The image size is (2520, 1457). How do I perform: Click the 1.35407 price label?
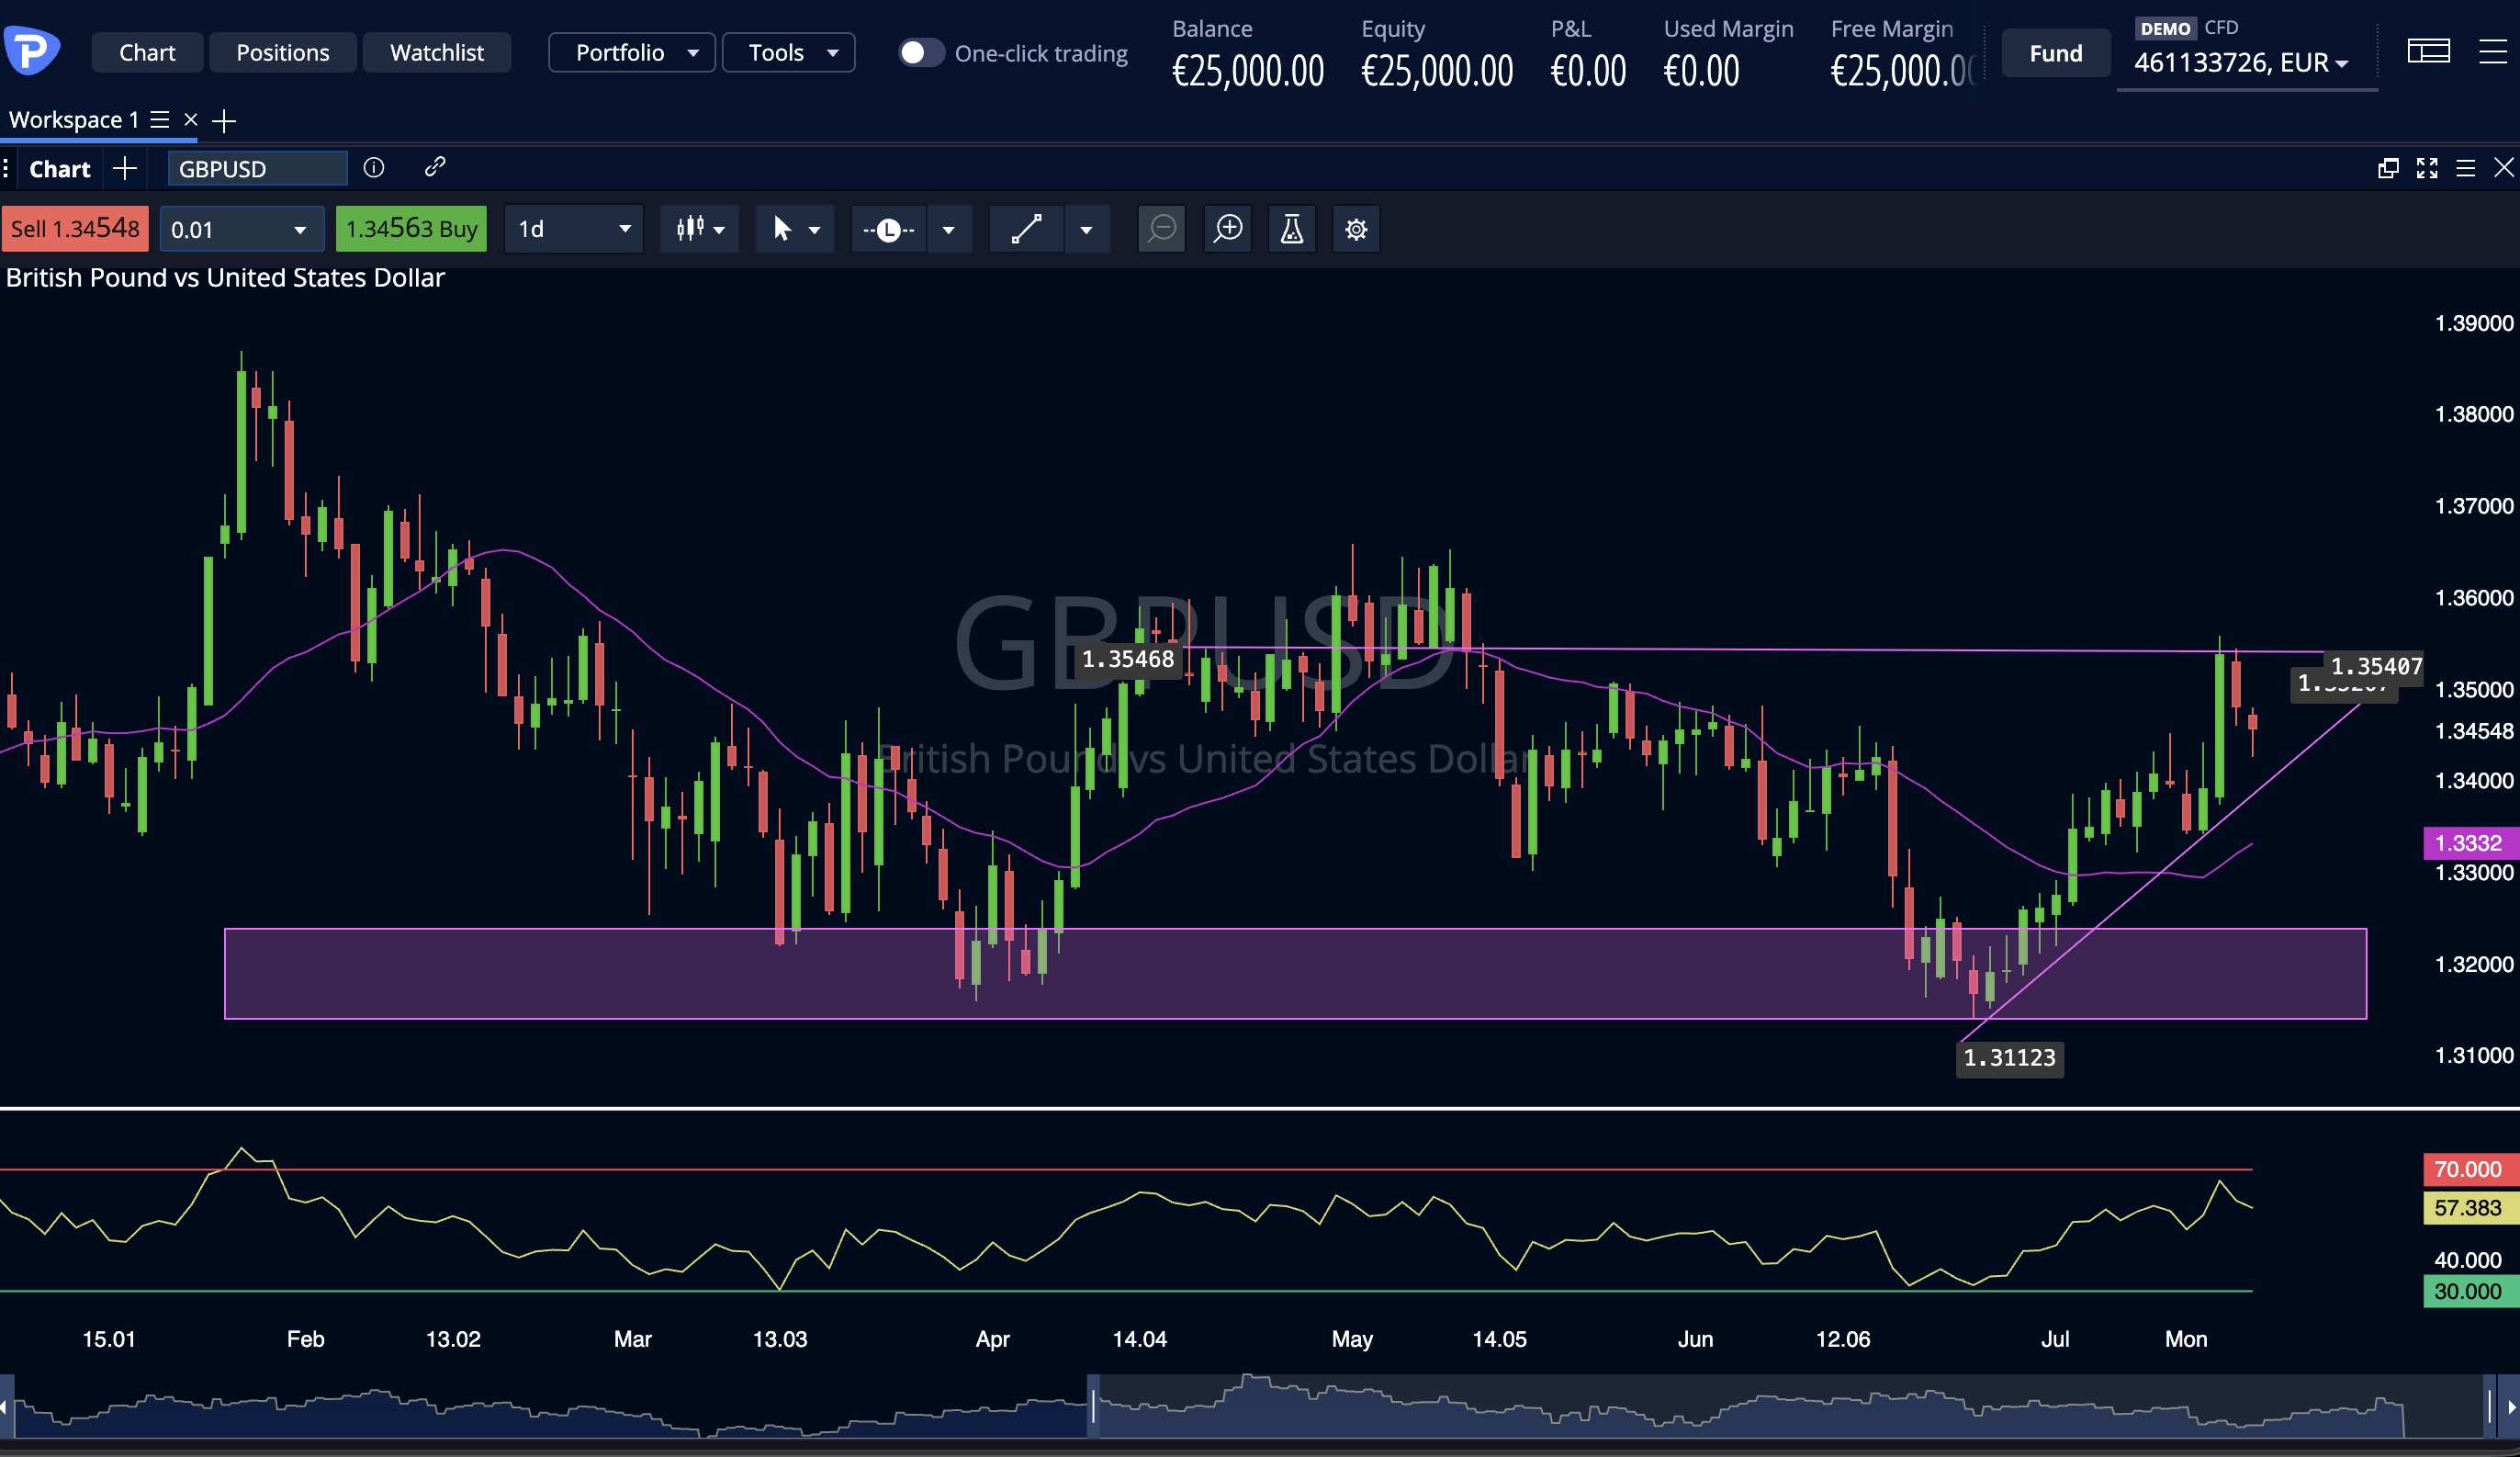click(2376, 666)
